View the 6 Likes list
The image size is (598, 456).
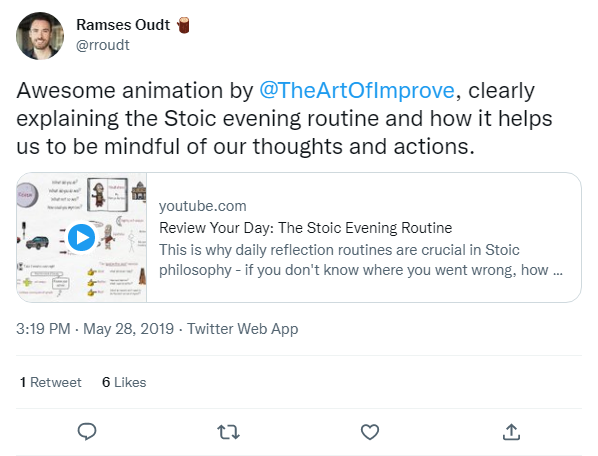(124, 382)
